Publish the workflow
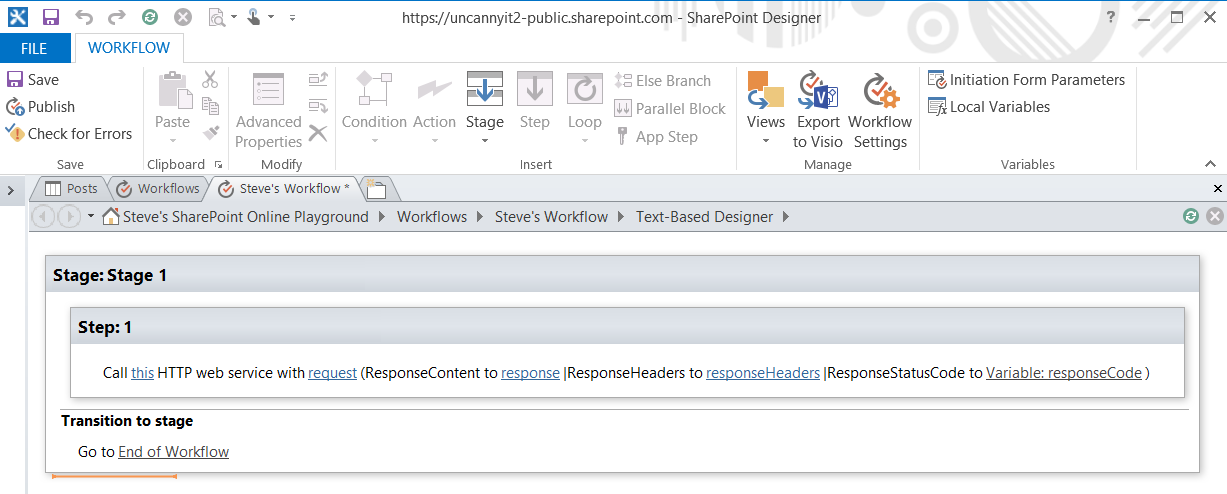 tap(41, 107)
